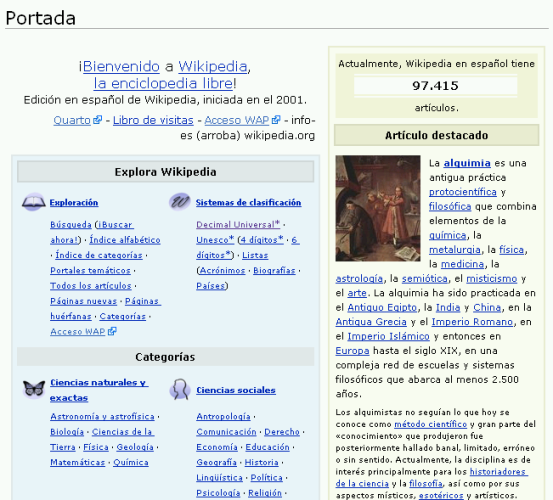Open the Imperio Romano link

coord(472,322)
